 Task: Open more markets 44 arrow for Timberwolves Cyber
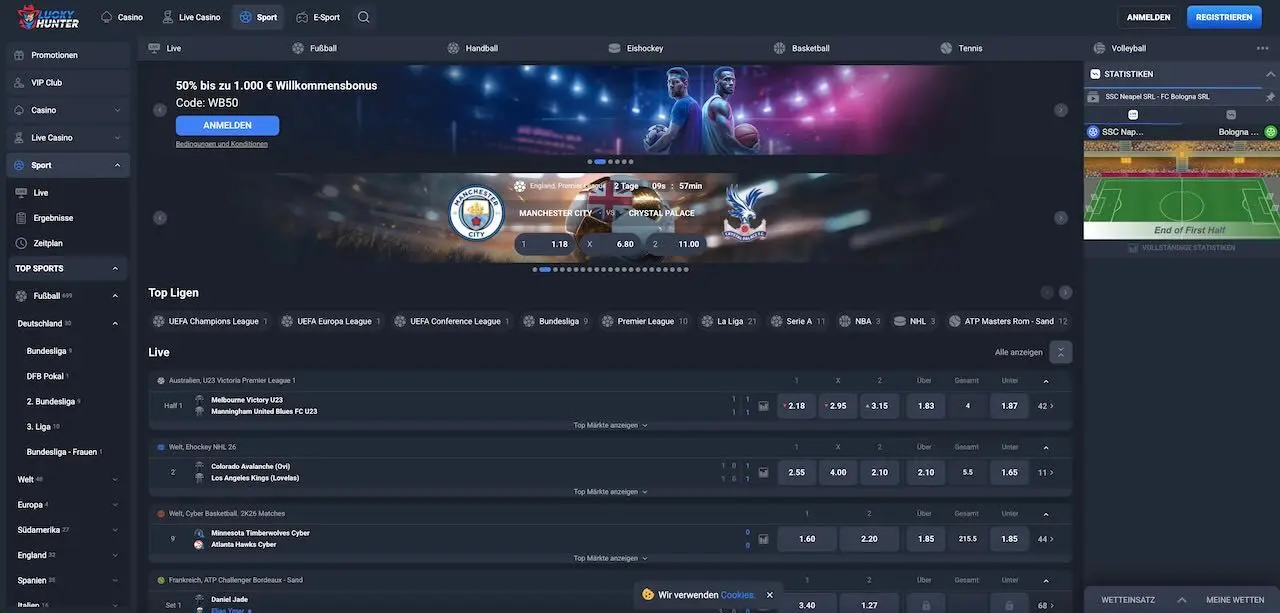point(1046,539)
